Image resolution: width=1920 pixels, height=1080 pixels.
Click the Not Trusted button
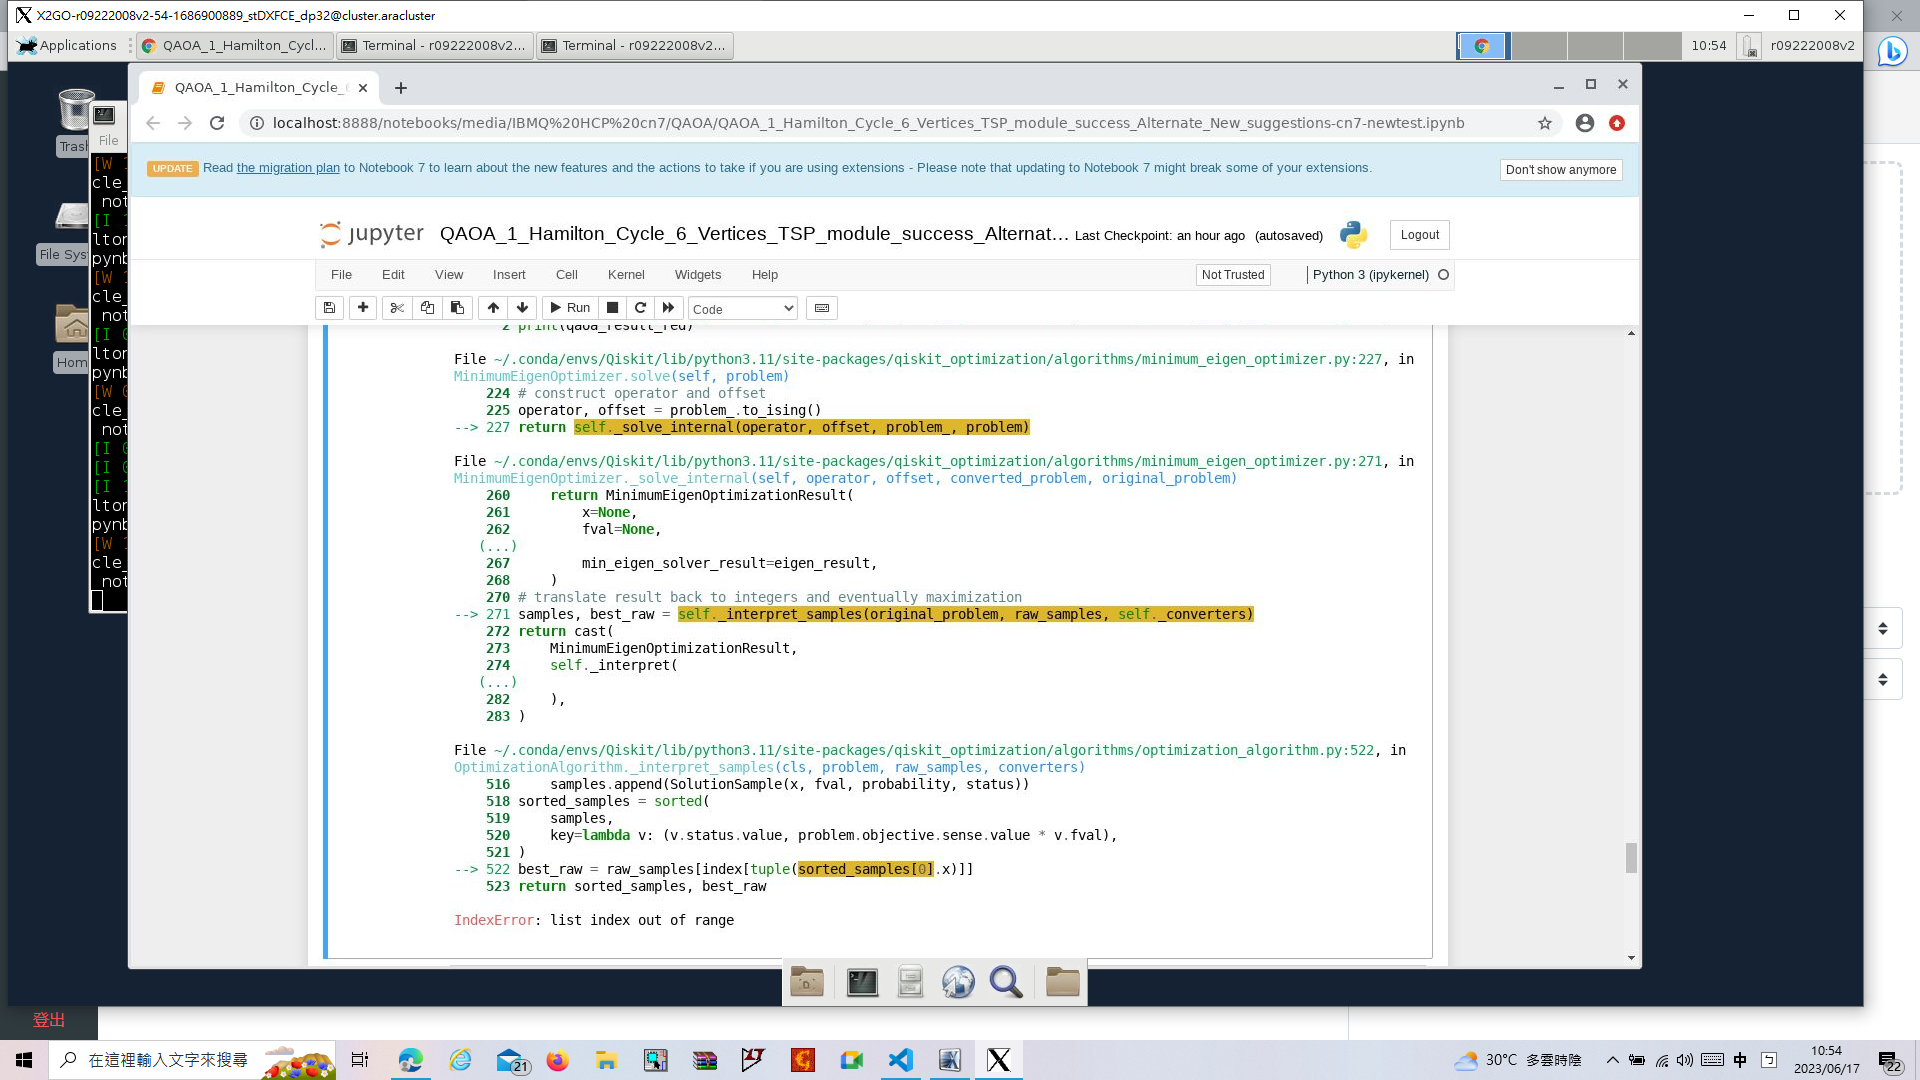pos(1233,275)
